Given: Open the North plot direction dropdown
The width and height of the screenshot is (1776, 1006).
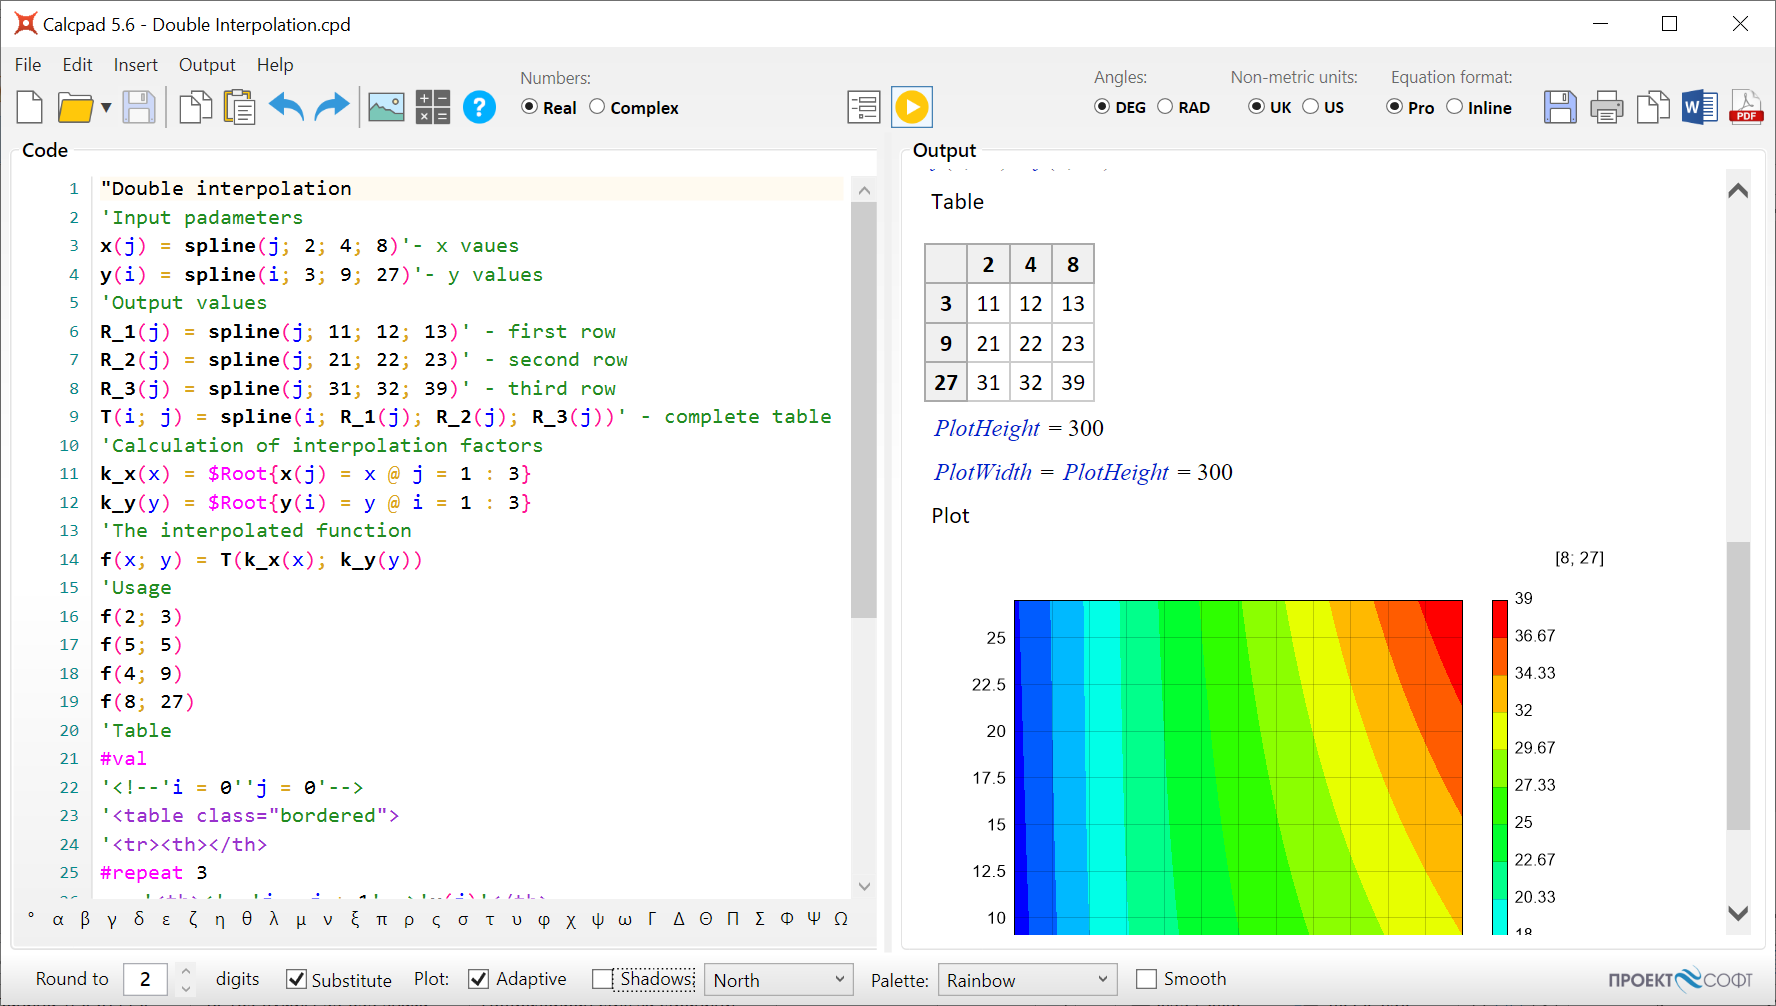Looking at the screenshot, I should pos(840,980).
